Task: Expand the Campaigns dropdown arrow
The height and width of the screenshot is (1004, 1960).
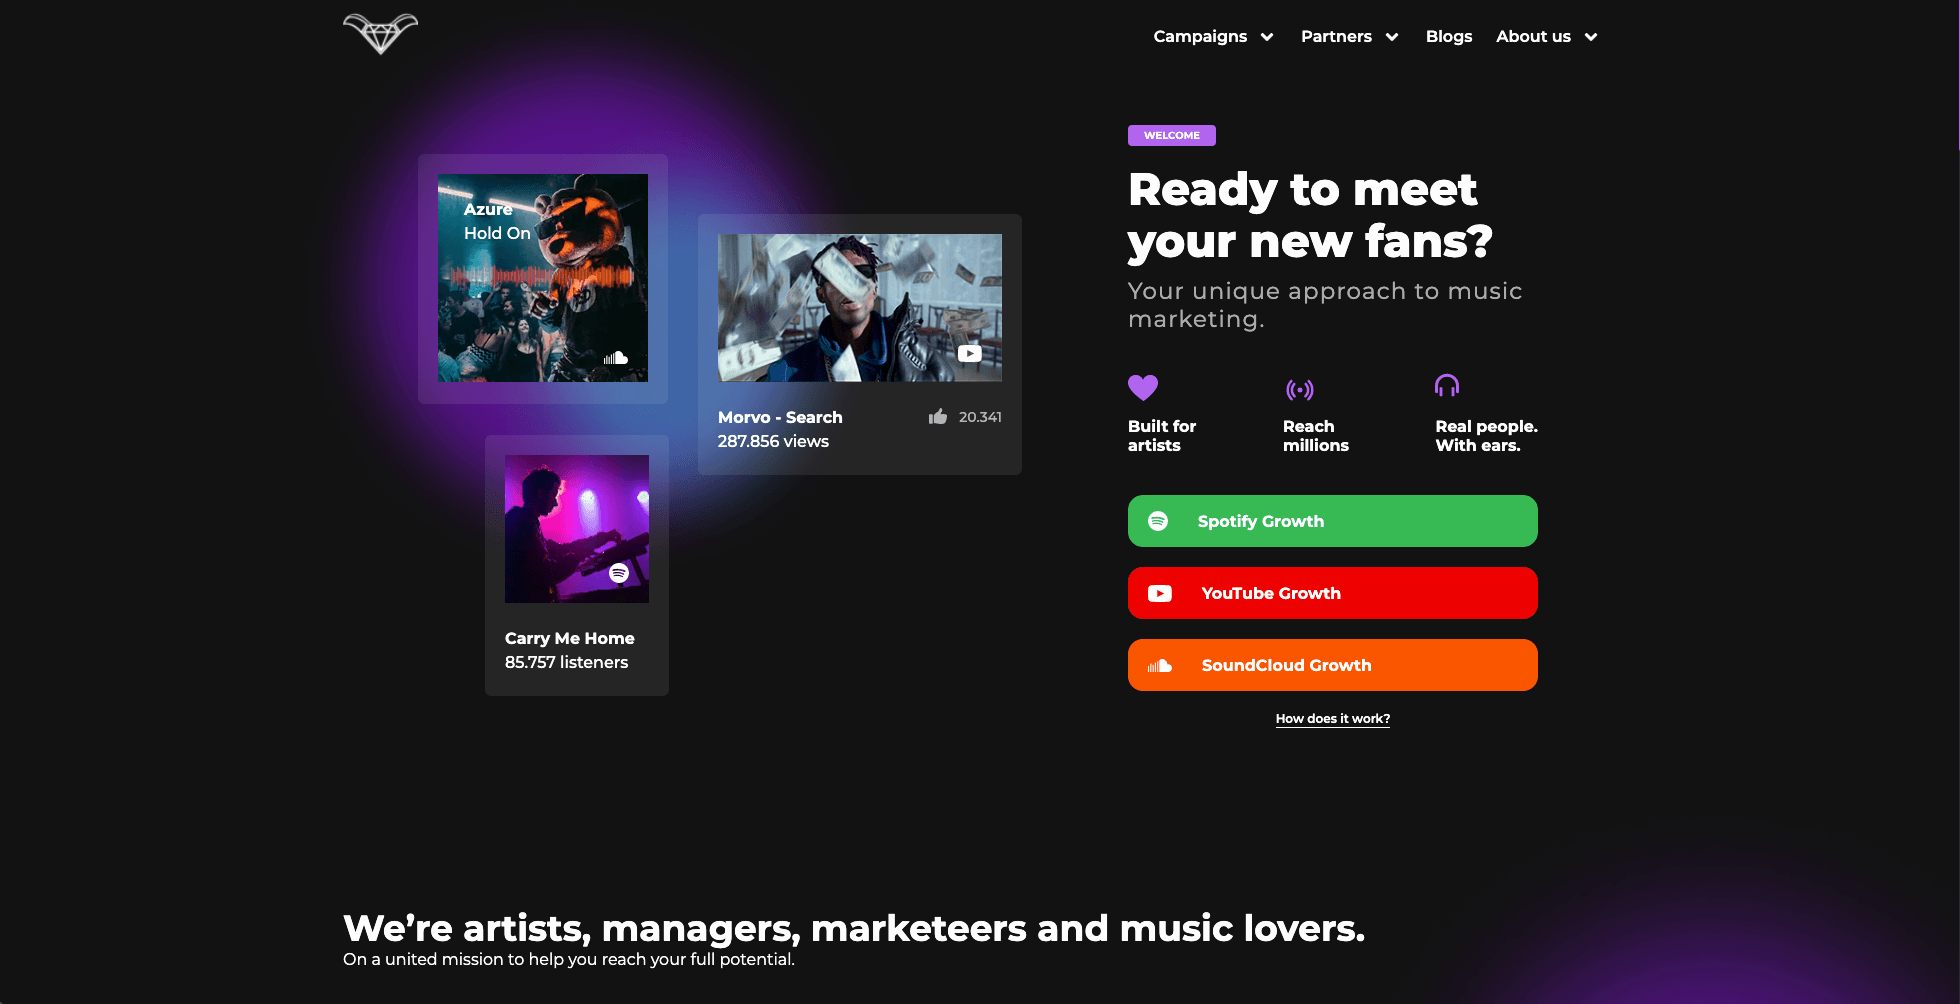Action: (1267, 37)
